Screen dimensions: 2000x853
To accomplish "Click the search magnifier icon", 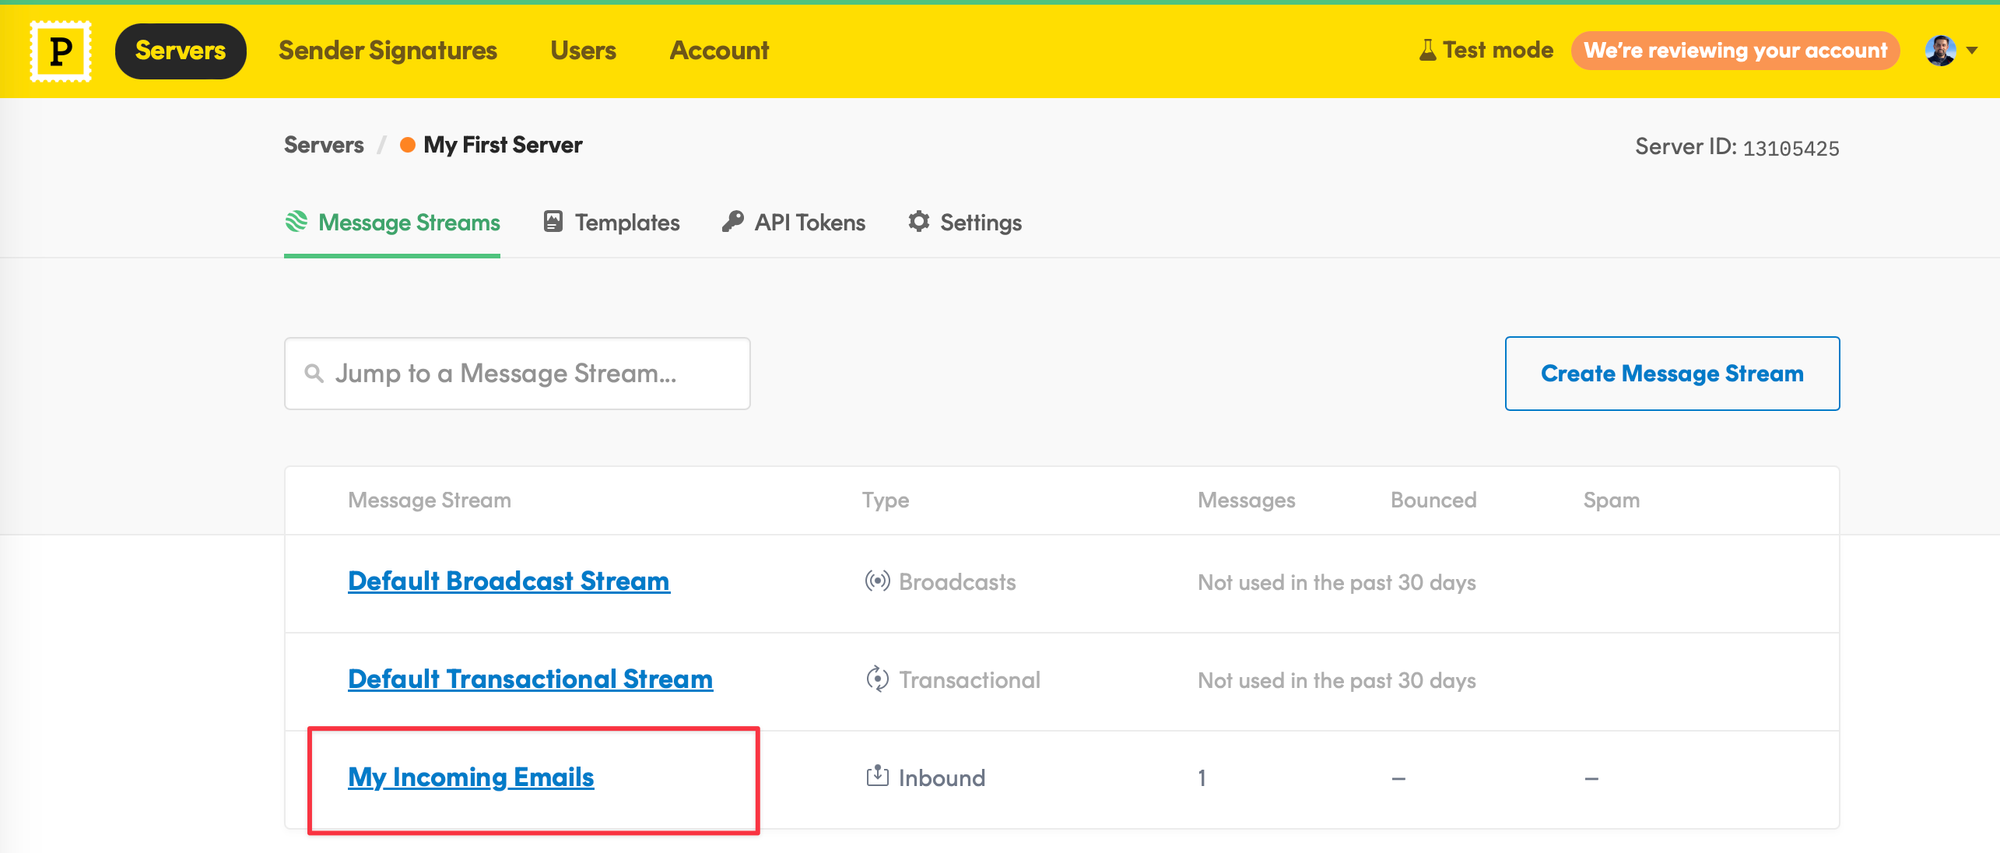I will [314, 373].
